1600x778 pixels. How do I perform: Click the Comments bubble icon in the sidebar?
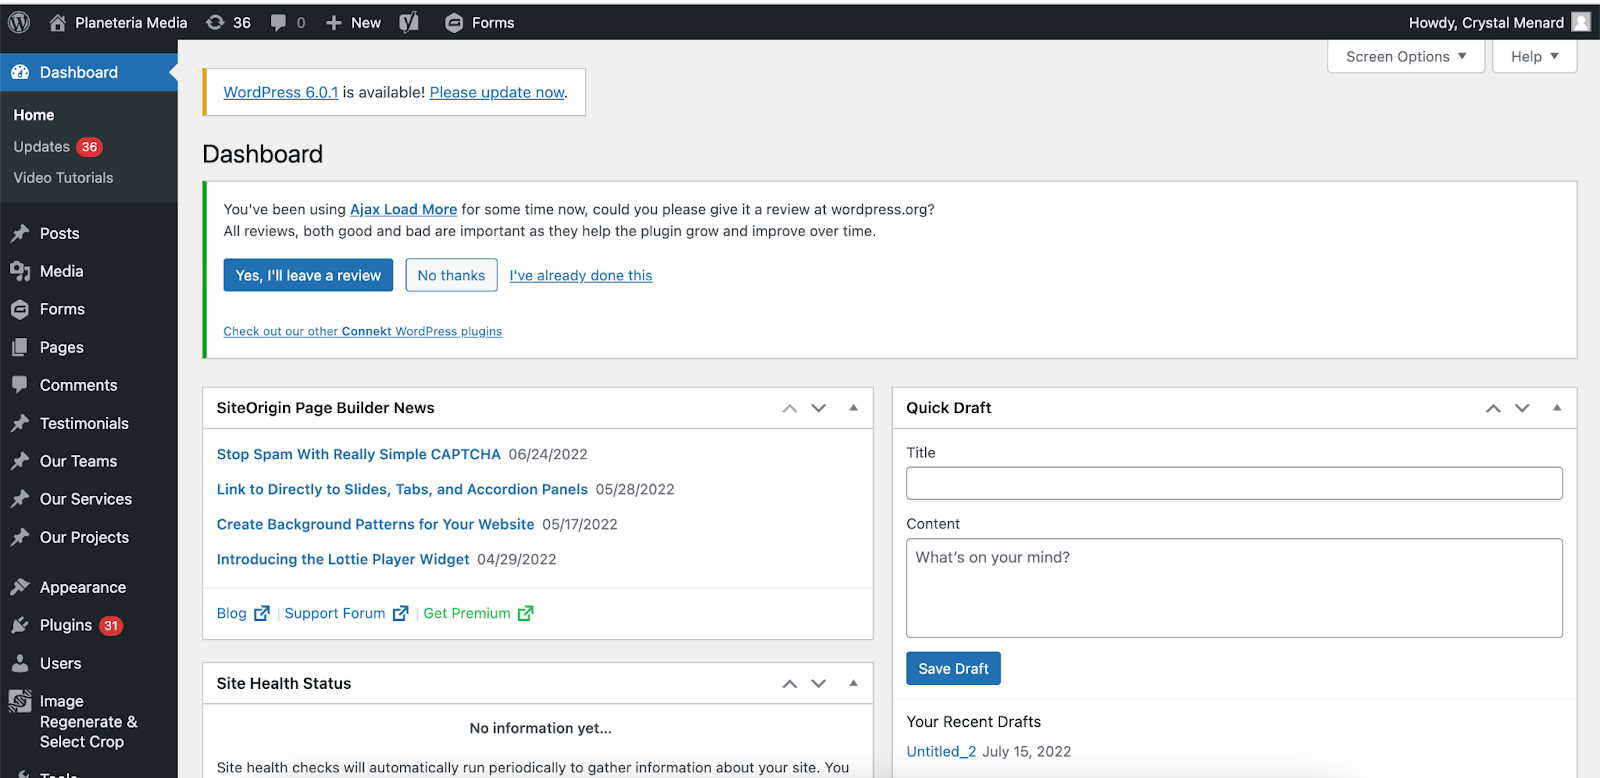(20, 385)
